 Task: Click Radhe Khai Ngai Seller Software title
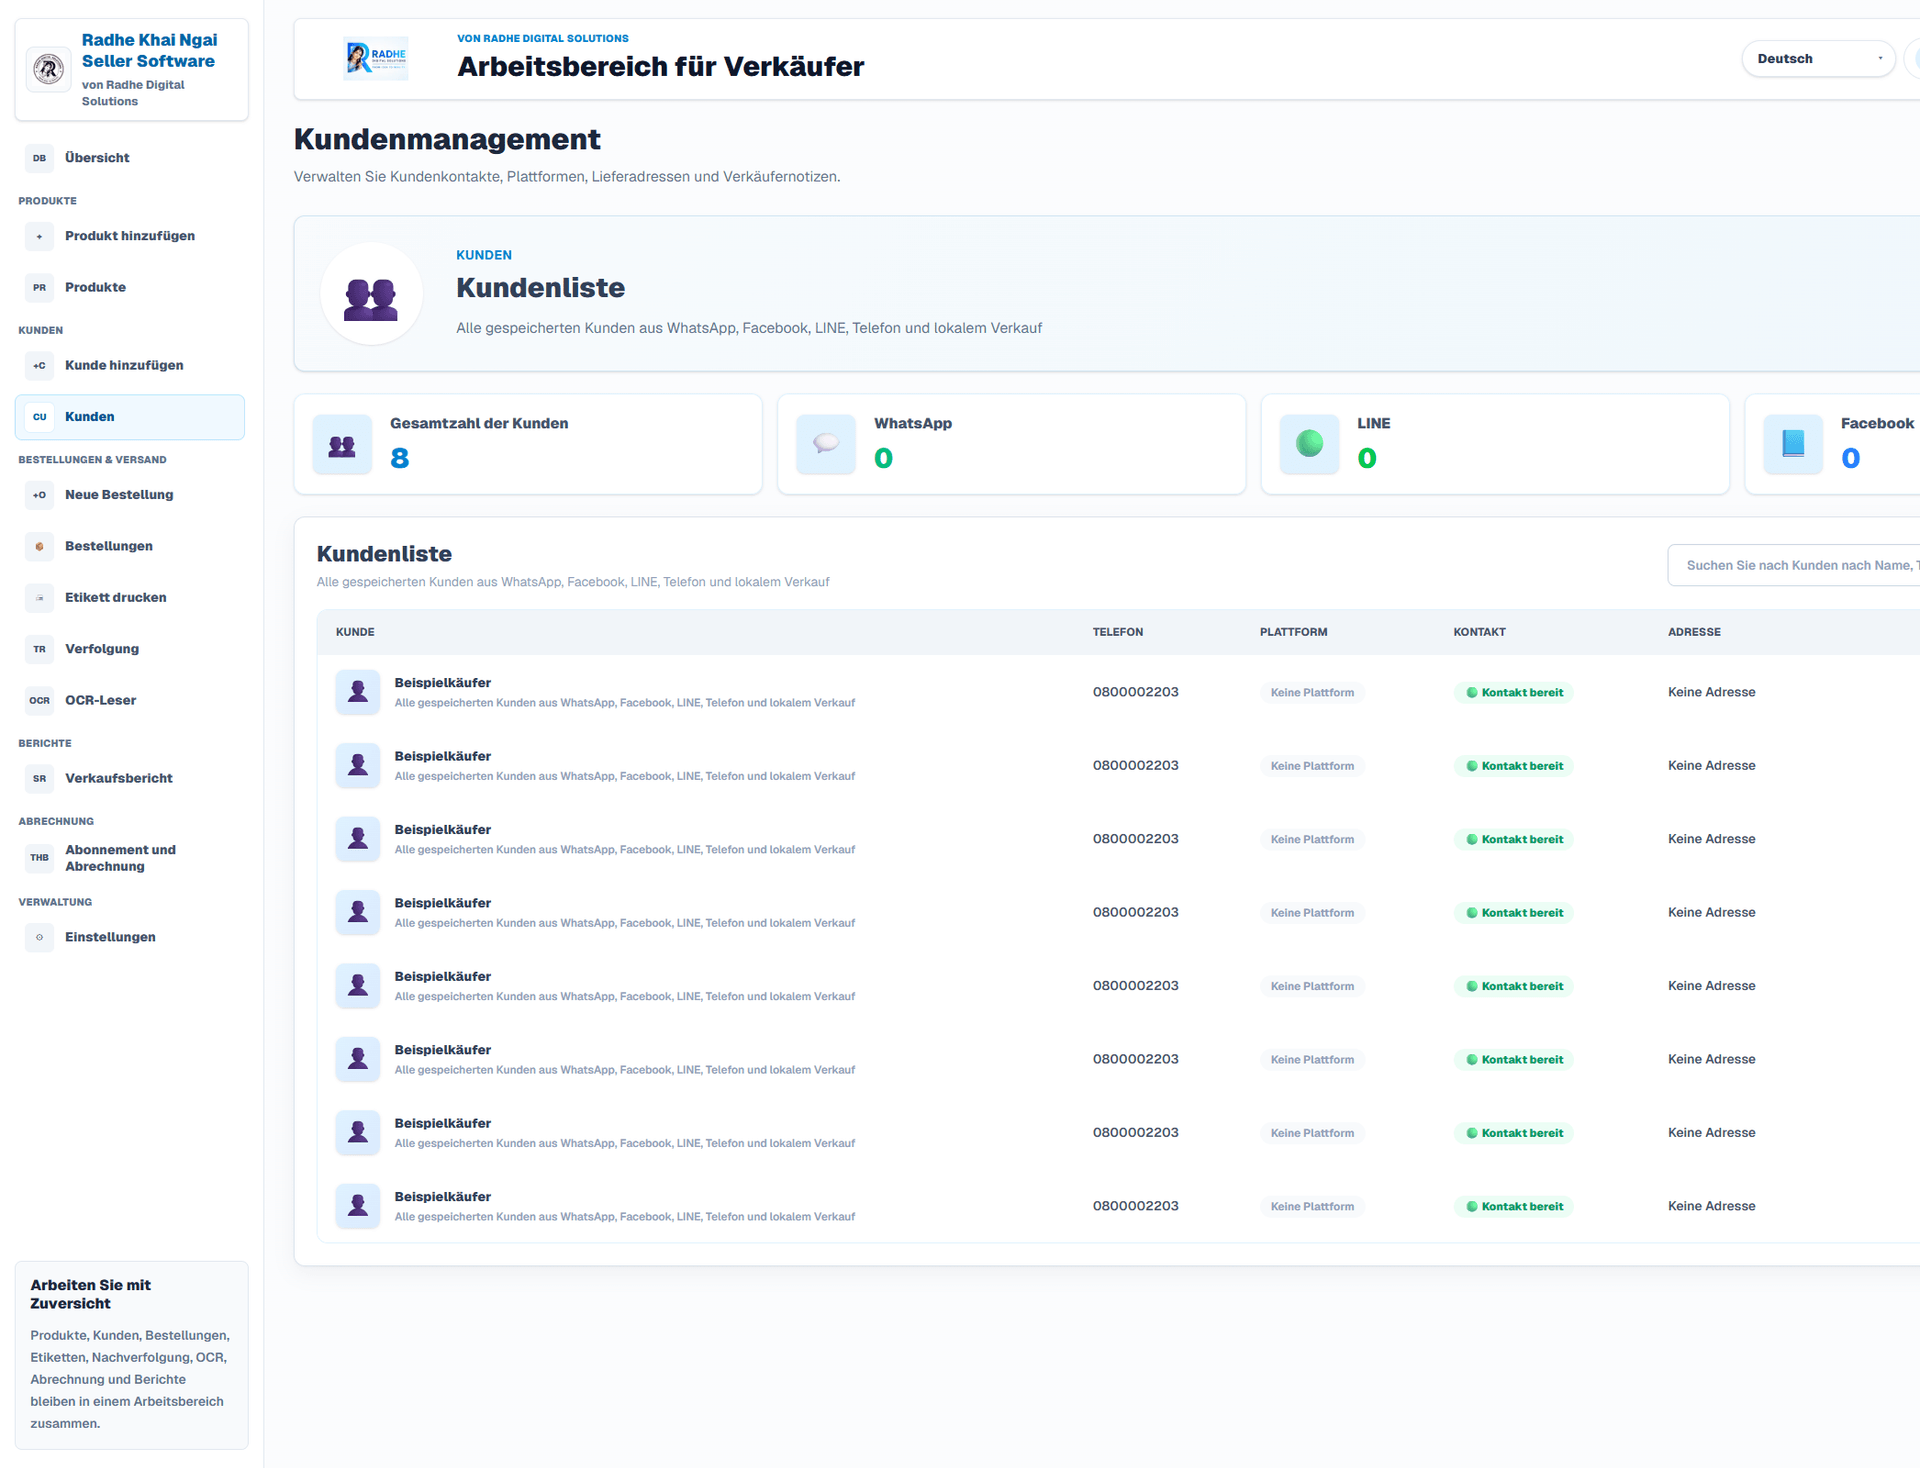click(x=149, y=51)
